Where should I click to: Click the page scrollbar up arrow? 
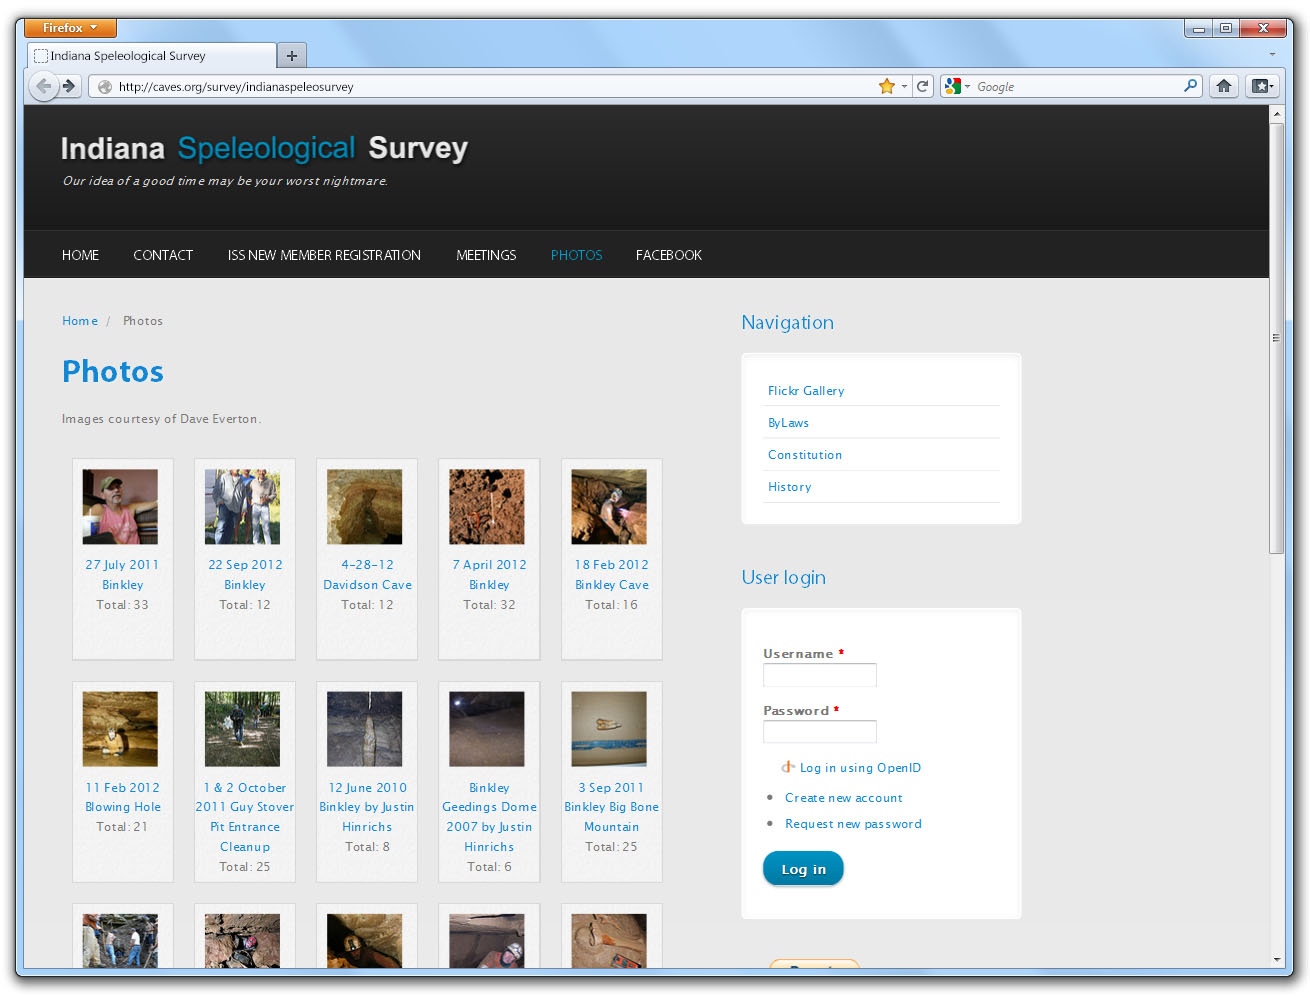1277,114
